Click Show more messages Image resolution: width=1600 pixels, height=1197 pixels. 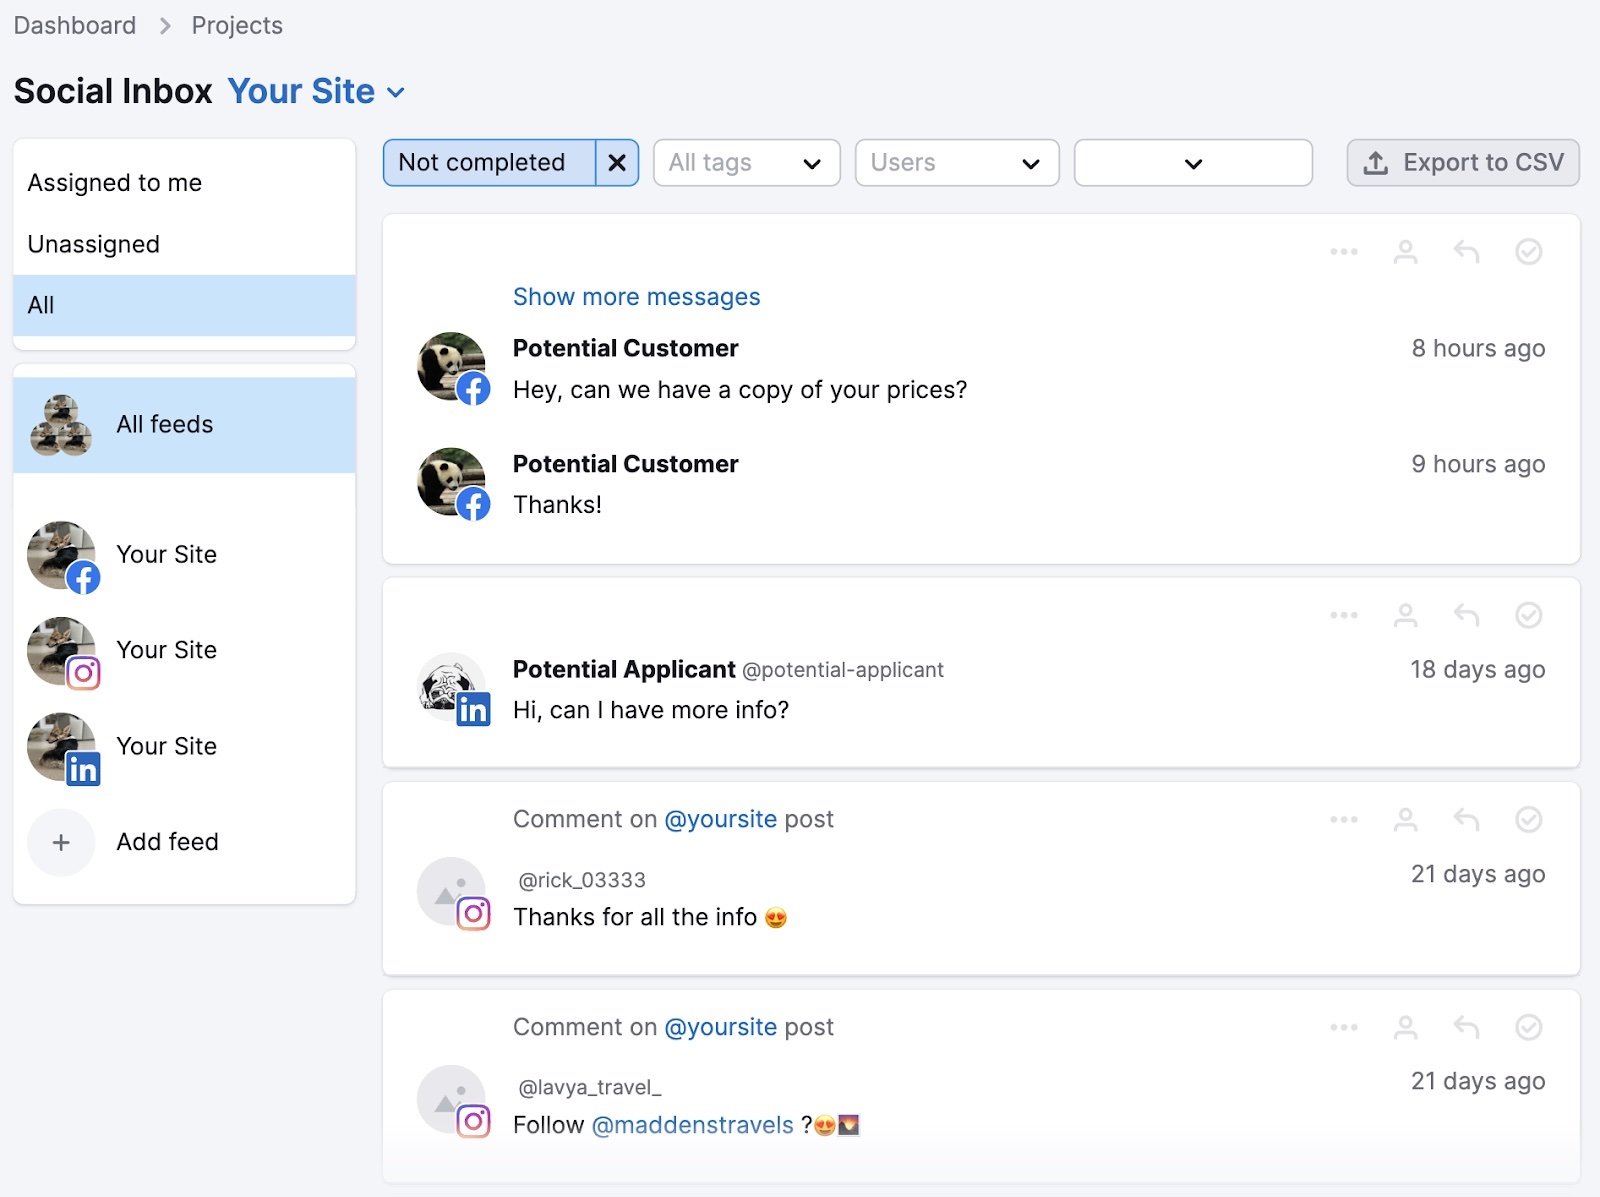coord(636,296)
